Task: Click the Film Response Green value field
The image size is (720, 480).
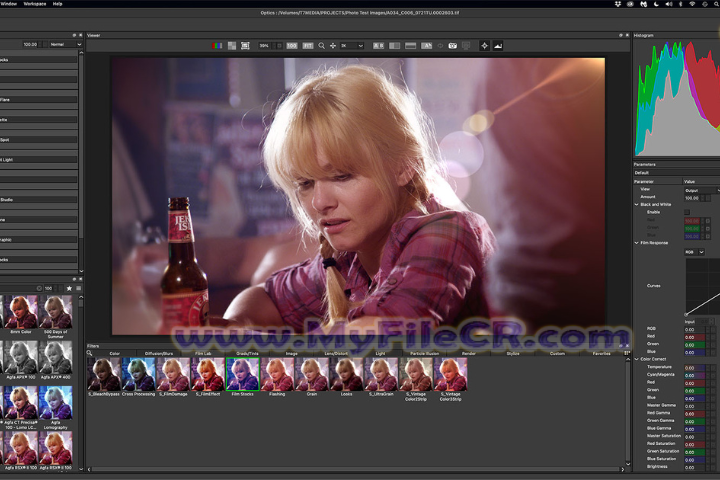Action: [695, 345]
